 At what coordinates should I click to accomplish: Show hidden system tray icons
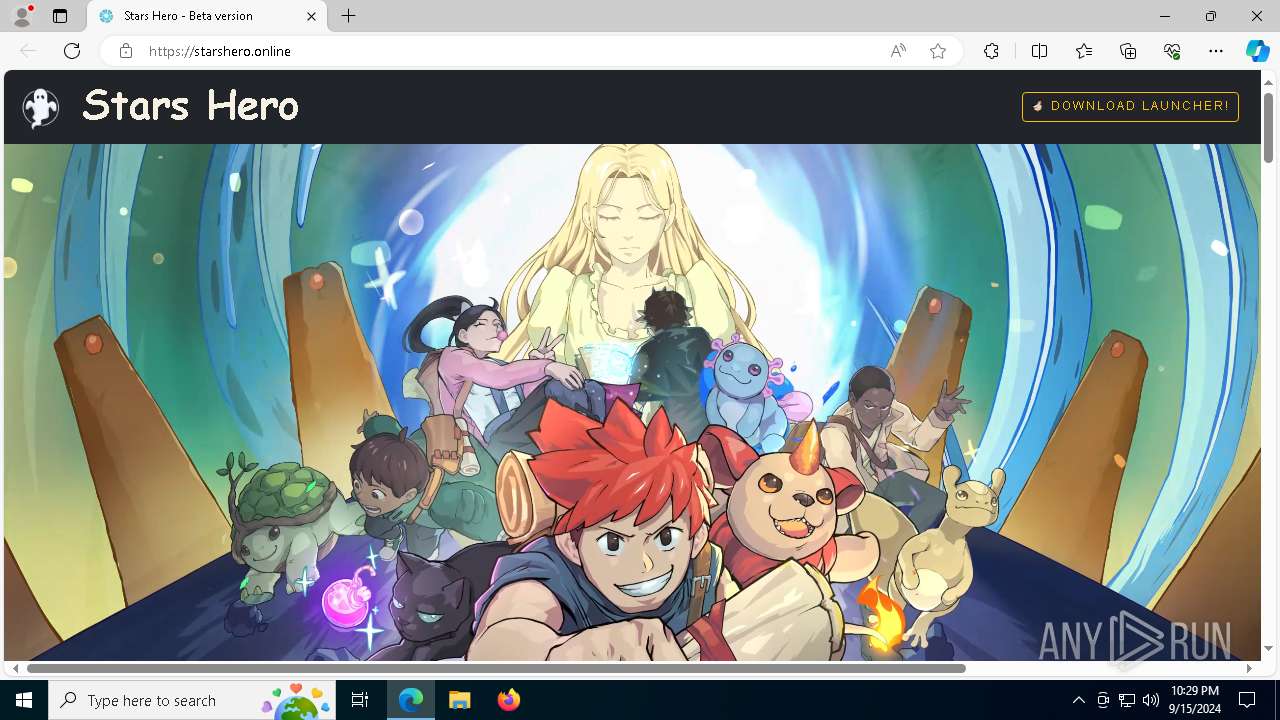pos(1078,700)
